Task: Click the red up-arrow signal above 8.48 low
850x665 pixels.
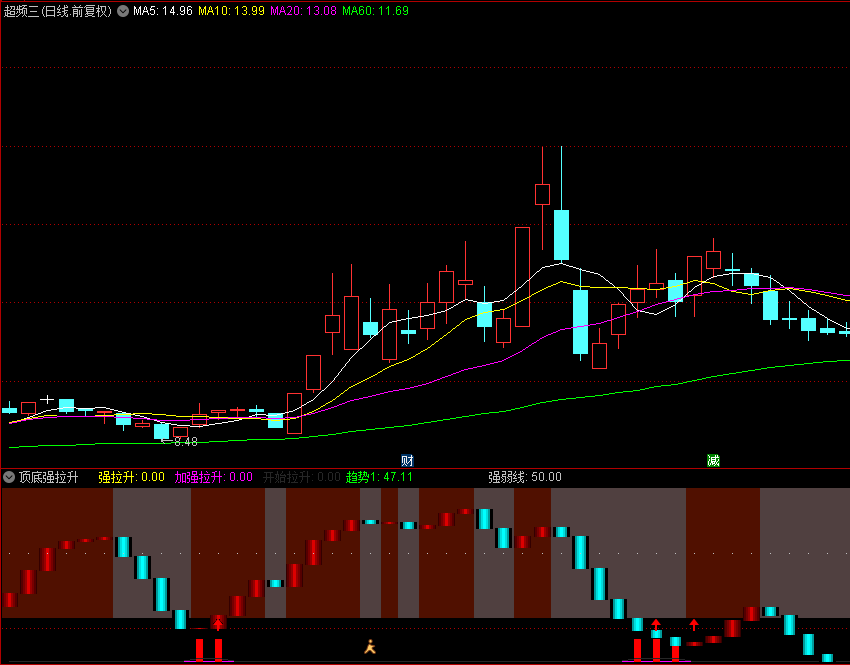Action: tap(218, 624)
